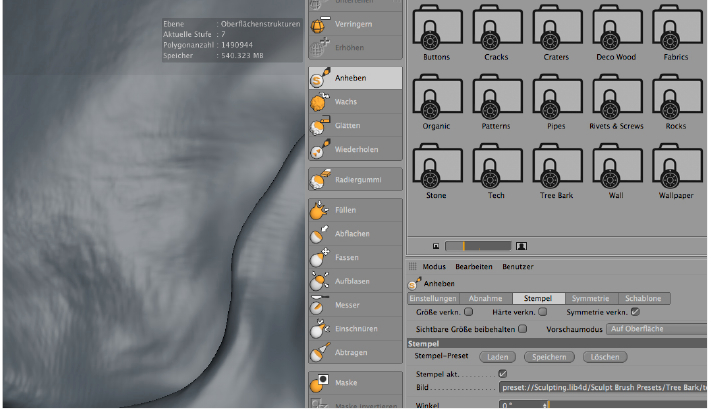
Task: Enable the Größe verkn. checkbox
Action: pos(469,312)
